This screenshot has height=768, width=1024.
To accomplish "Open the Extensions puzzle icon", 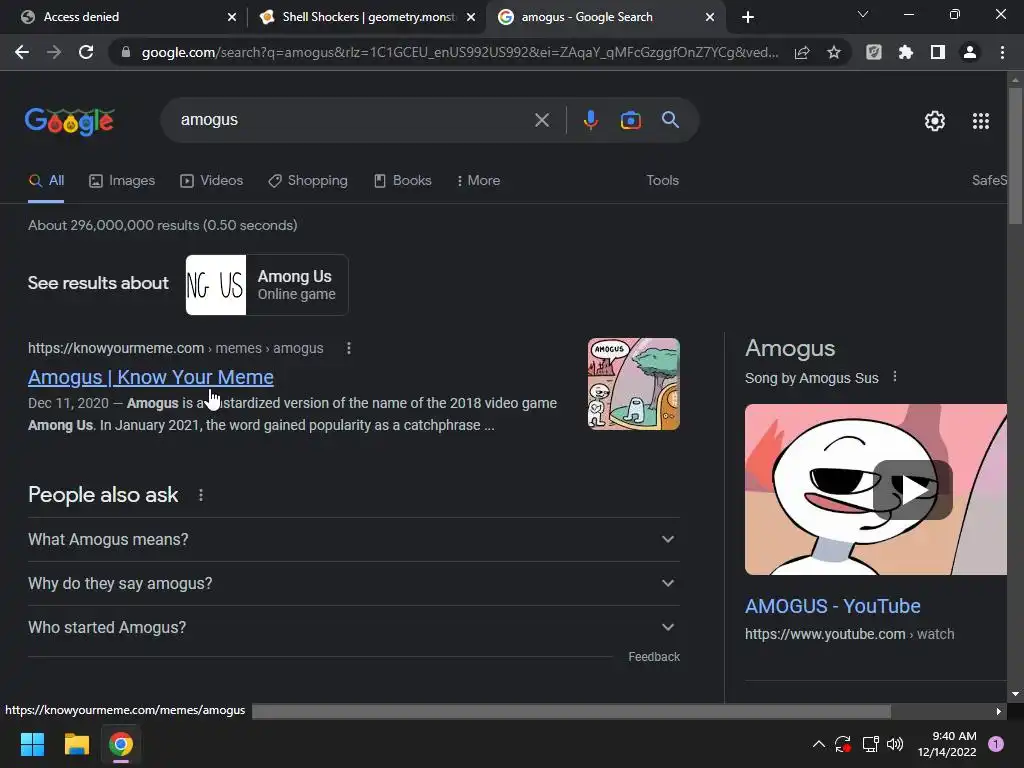I will point(906,52).
